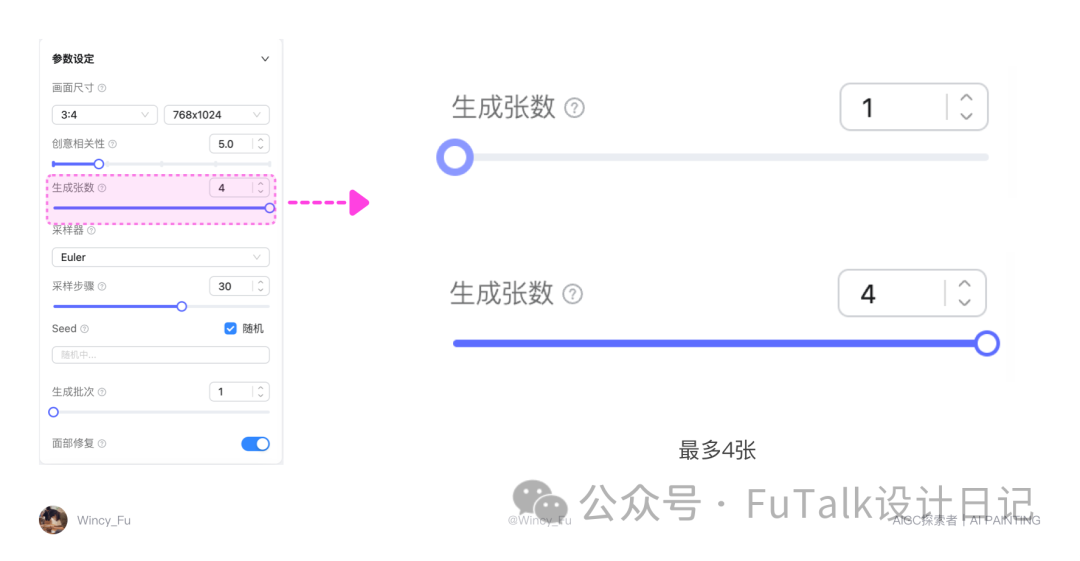Viewport: 1080px width, 561px height.
Task: Click large help icon beside top 生成张数
Action: (574, 108)
